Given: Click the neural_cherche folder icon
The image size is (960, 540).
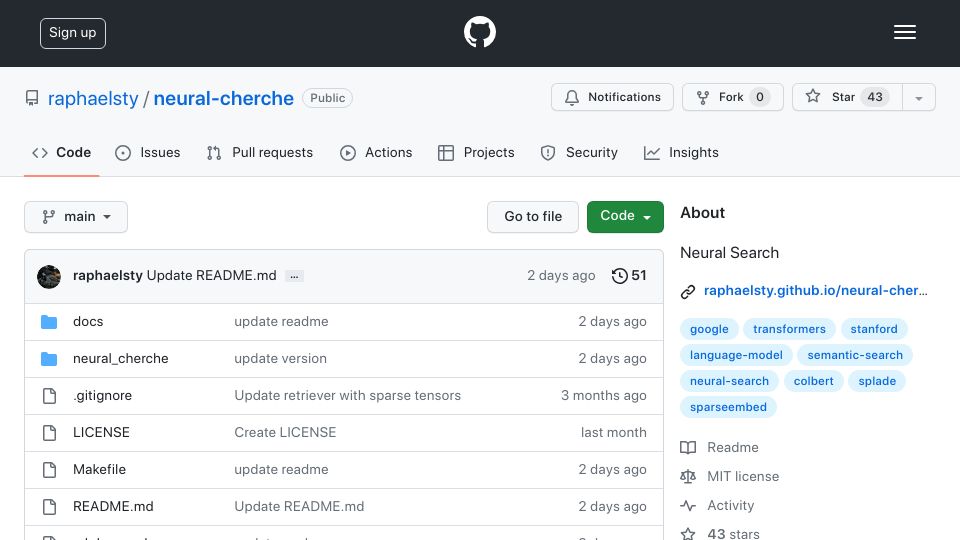Looking at the screenshot, I should (x=49, y=359).
